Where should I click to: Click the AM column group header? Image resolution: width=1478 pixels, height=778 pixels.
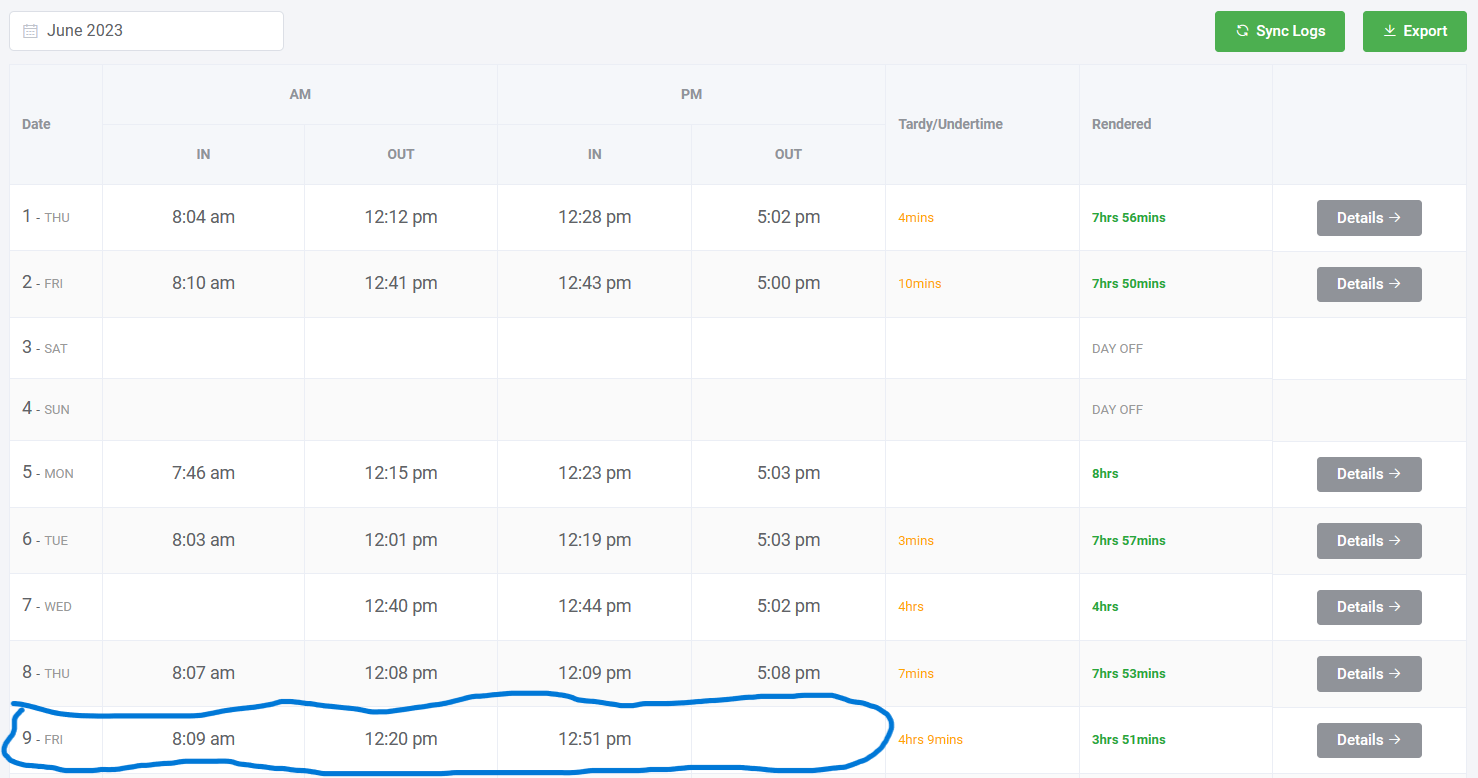(x=300, y=94)
